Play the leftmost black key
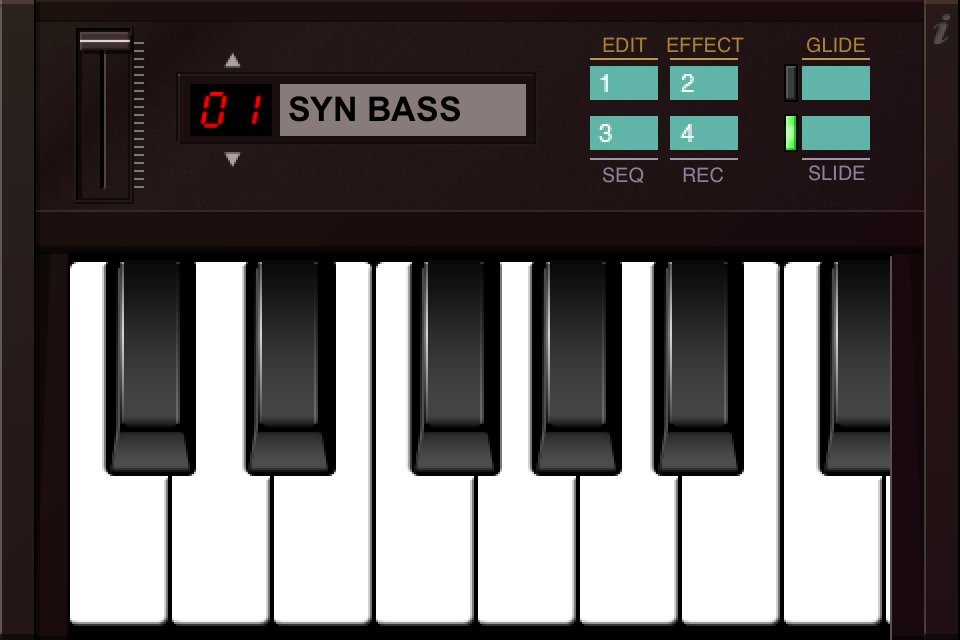The width and height of the screenshot is (960, 640). (151, 367)
